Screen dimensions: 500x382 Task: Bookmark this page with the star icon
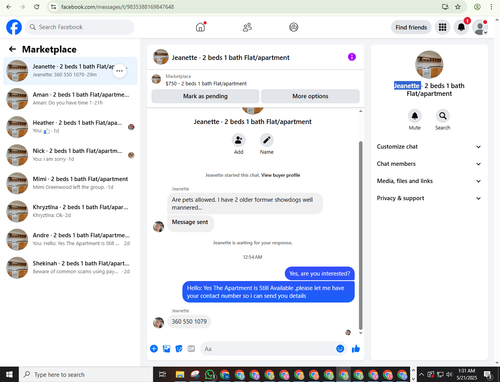pyautogui.click(x=458, y=7)
